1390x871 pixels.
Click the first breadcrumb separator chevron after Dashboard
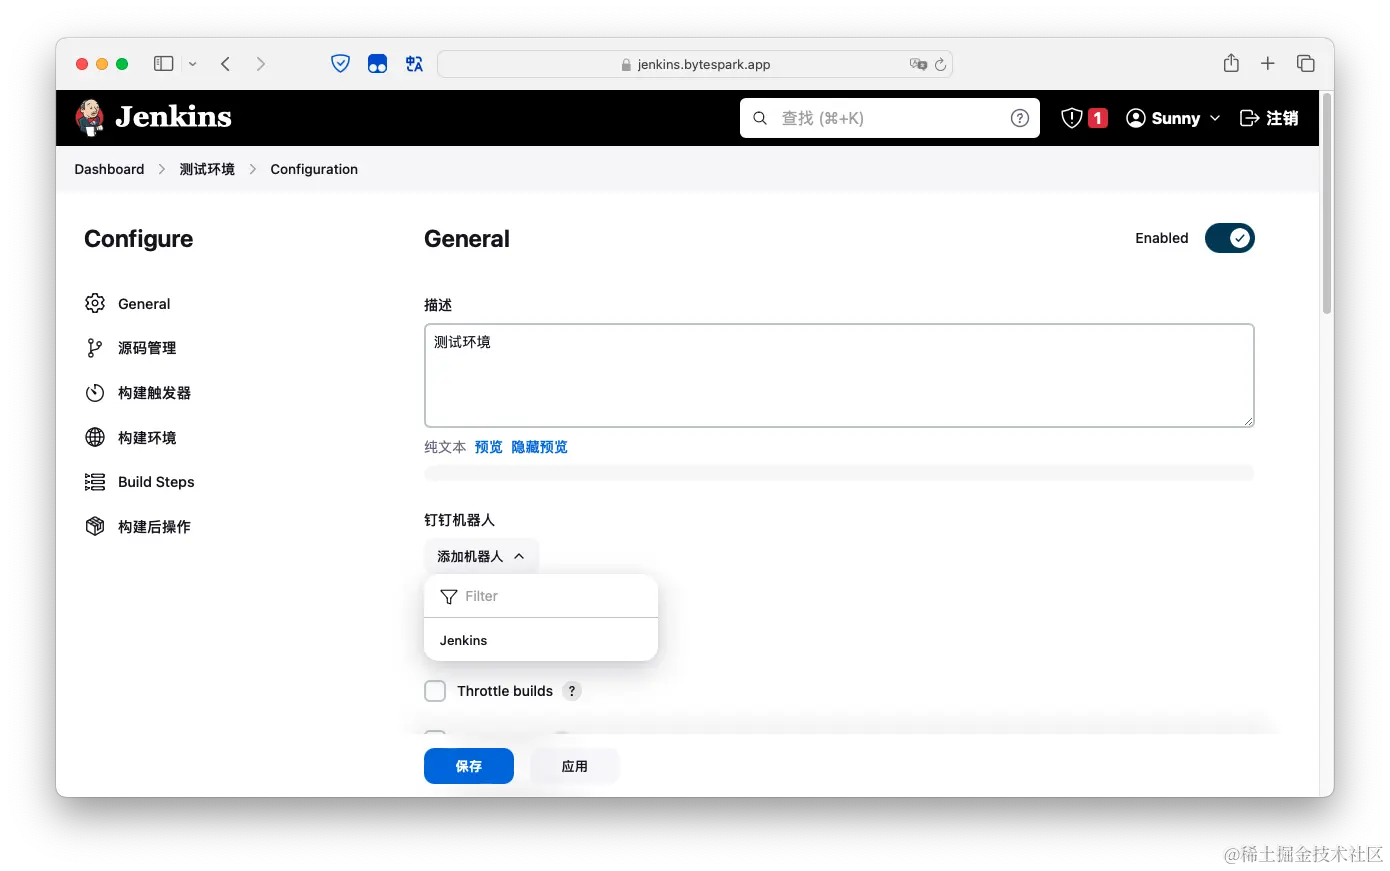point(162,169)
